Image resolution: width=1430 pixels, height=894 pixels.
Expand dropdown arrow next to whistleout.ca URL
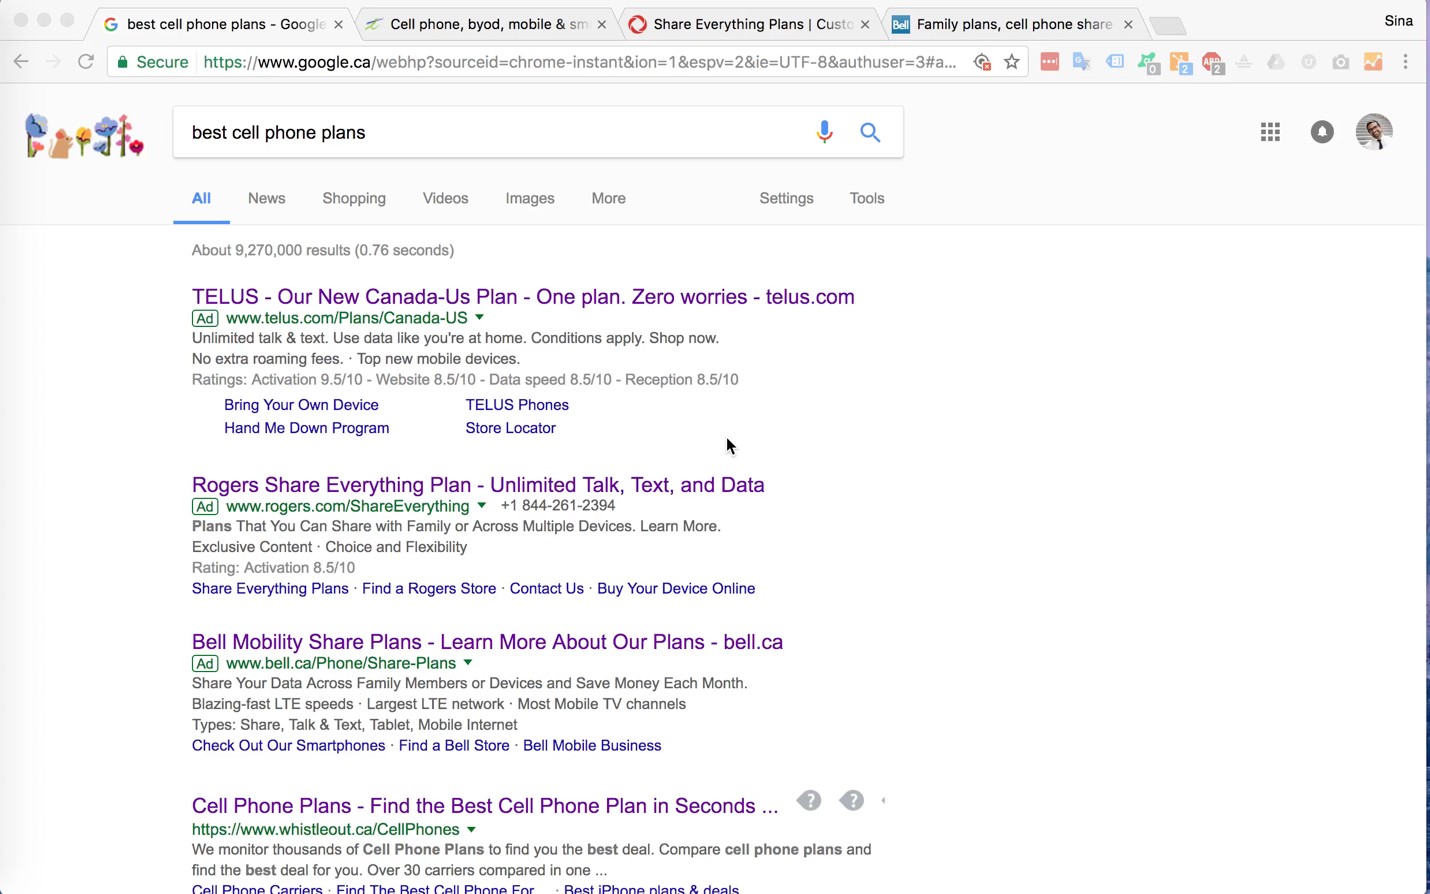[471, 830]
